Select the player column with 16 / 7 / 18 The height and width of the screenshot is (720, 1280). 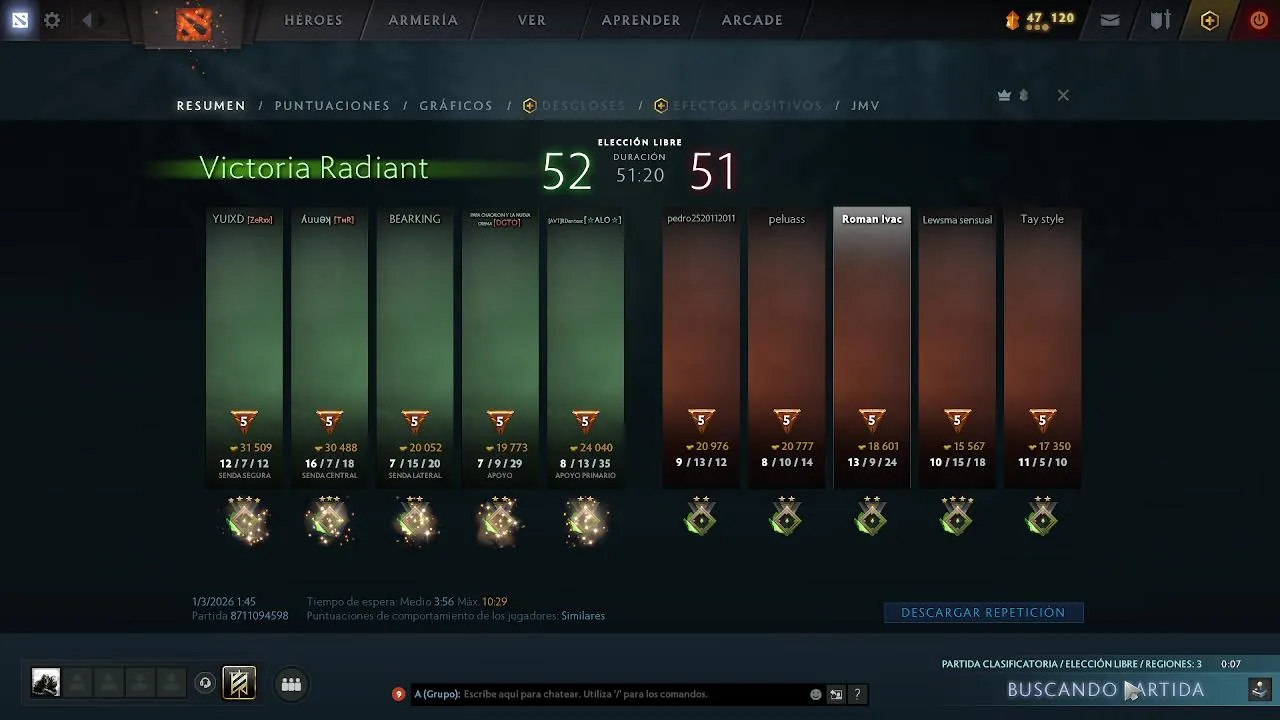coord(330,348)
